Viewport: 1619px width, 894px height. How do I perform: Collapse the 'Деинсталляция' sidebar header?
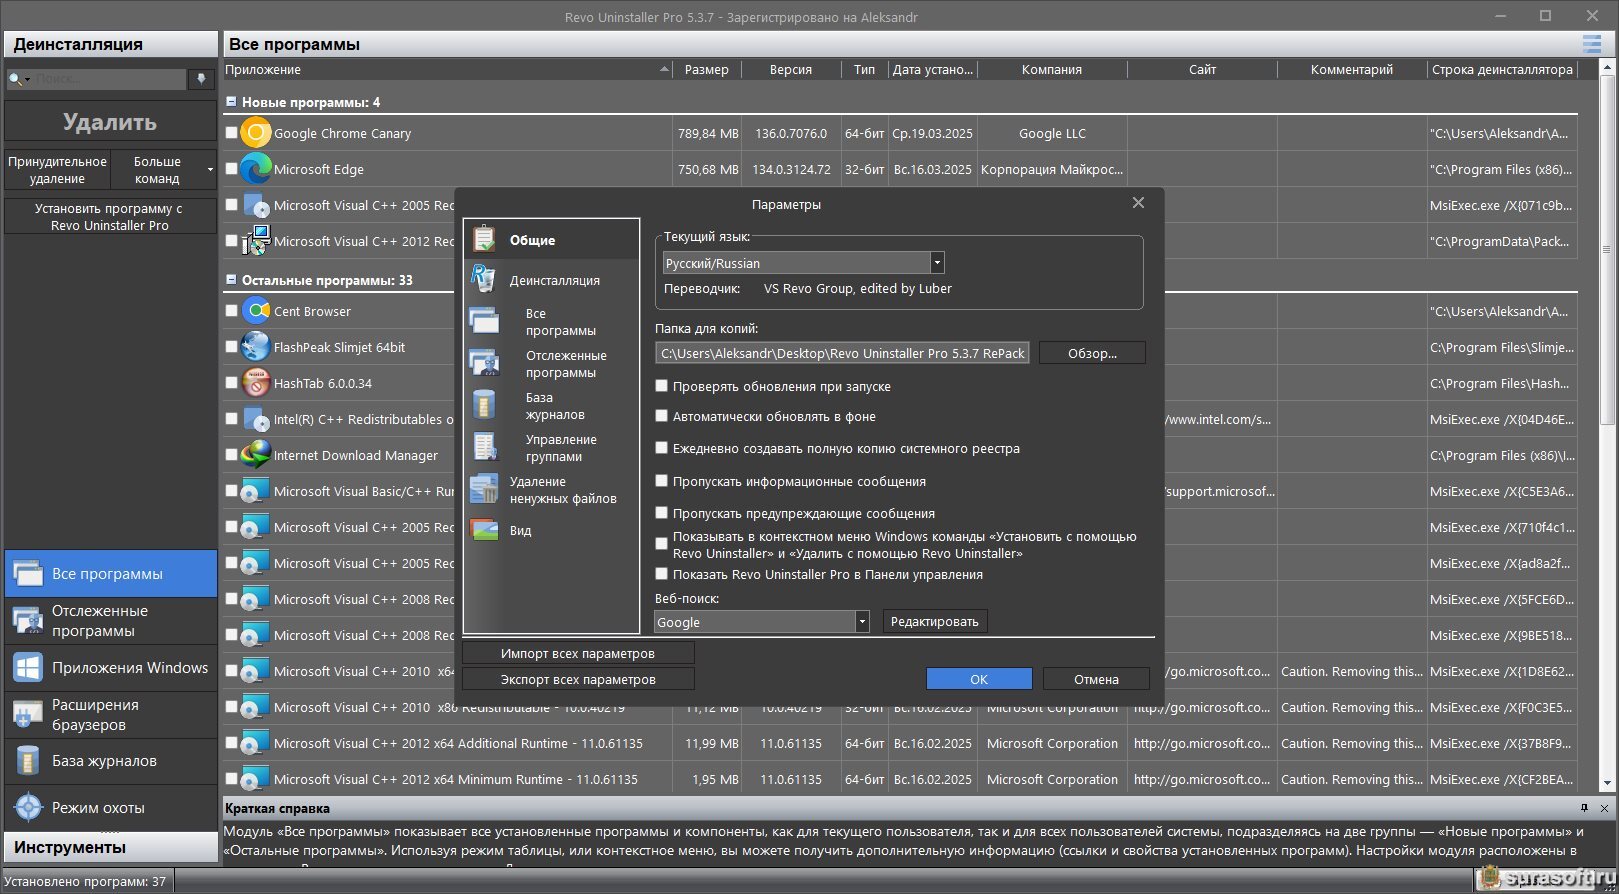(x=110, y=44)
